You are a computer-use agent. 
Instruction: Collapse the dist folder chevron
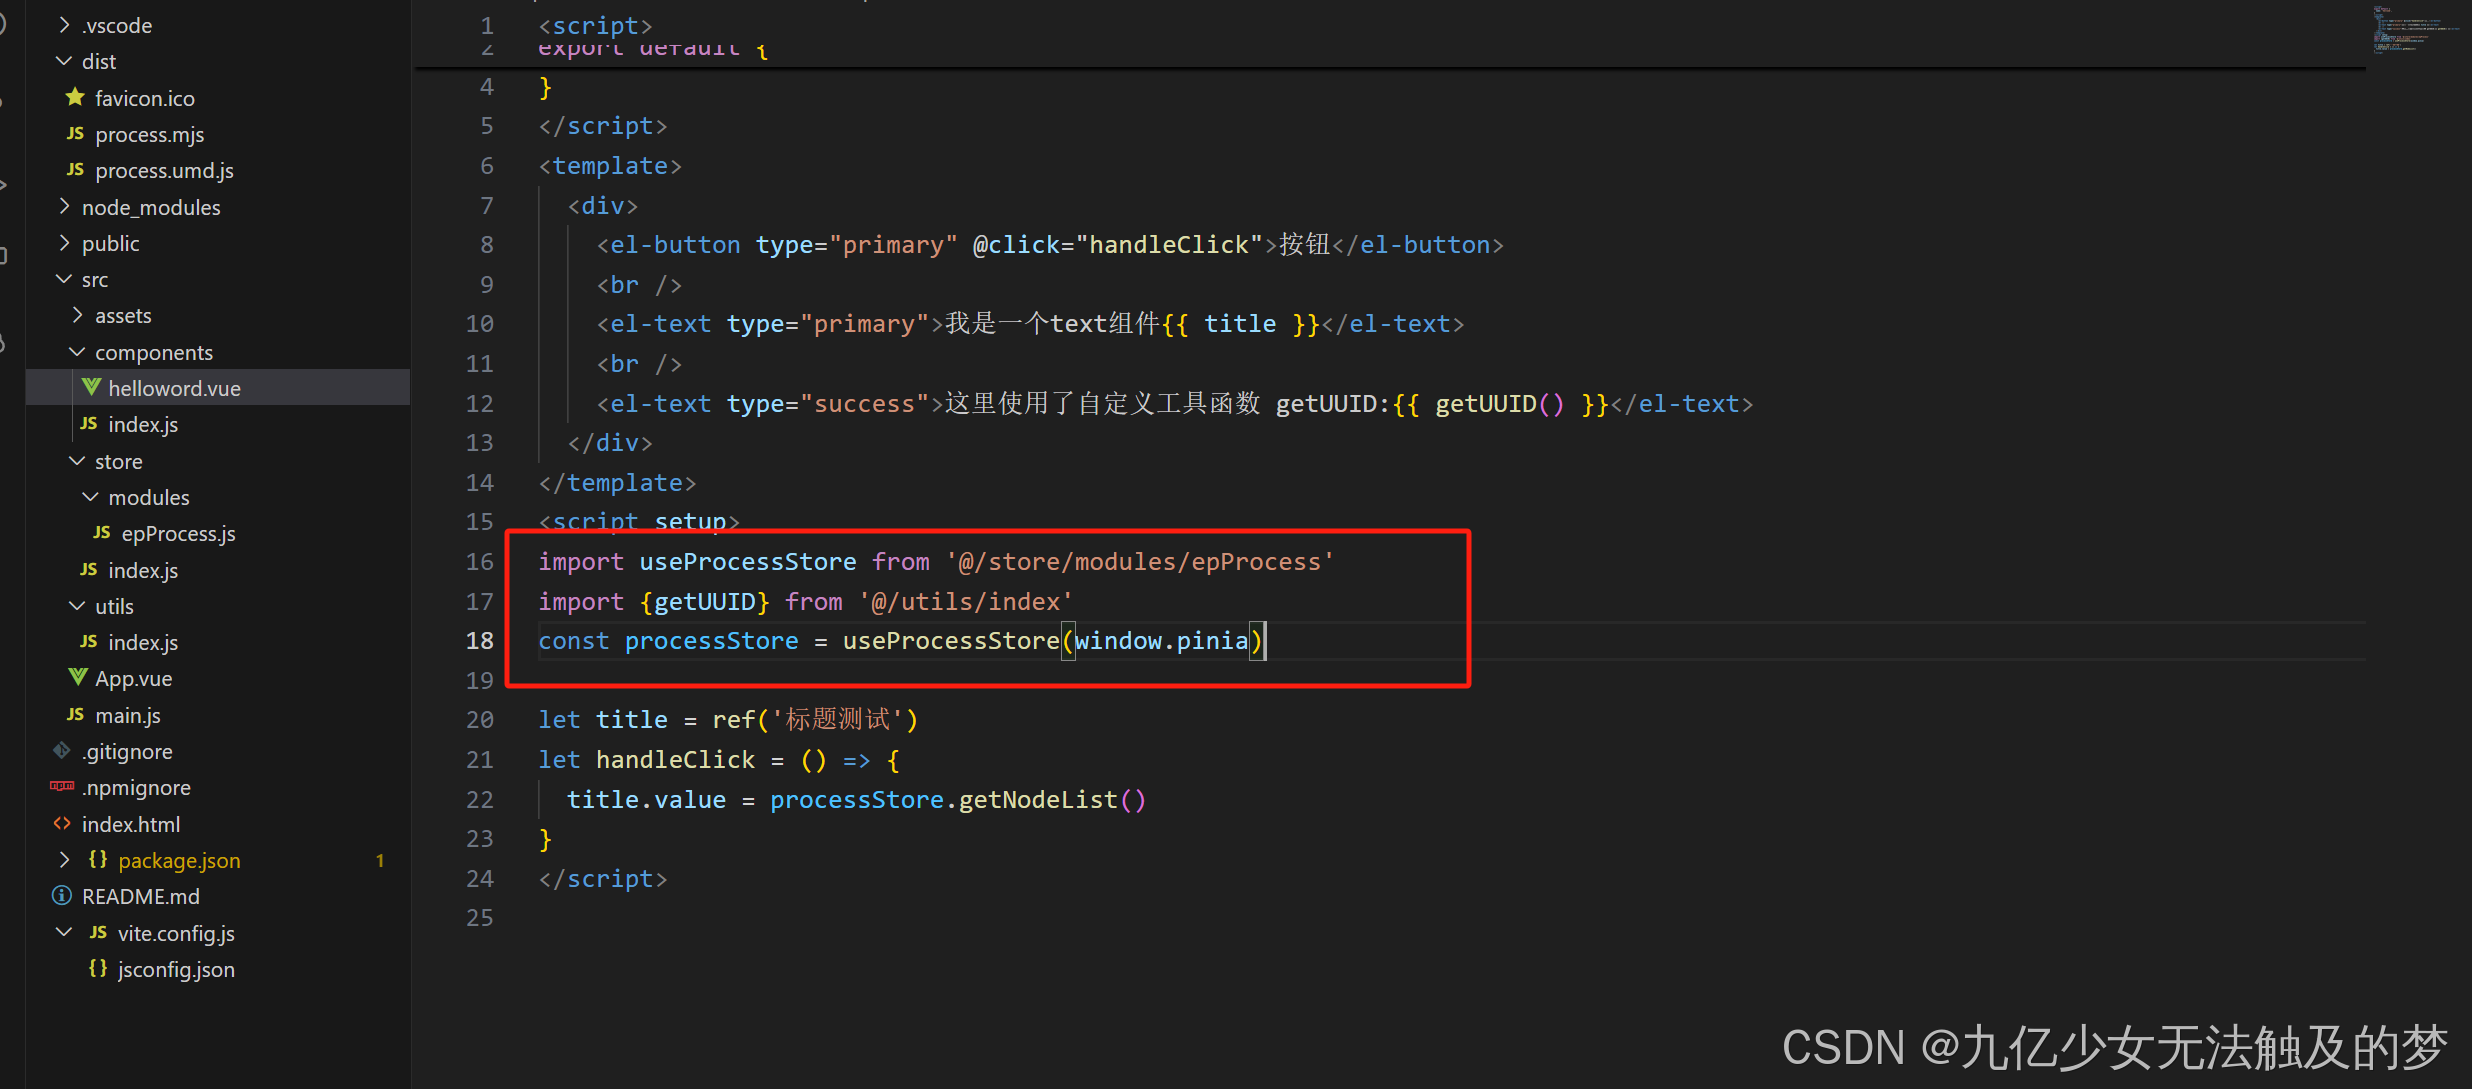pyautogui.click(x=64, y=61)
